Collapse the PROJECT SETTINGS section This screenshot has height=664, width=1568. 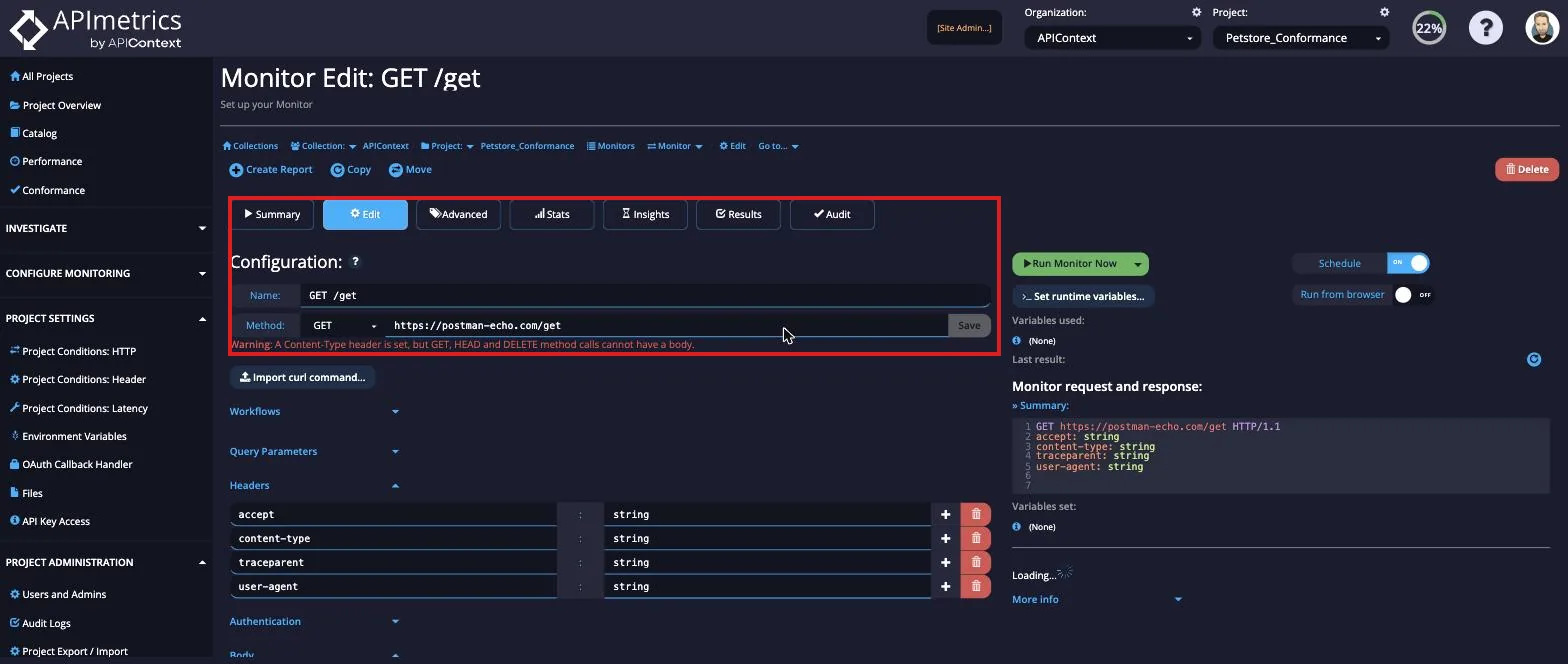click(x=105, y=318)
